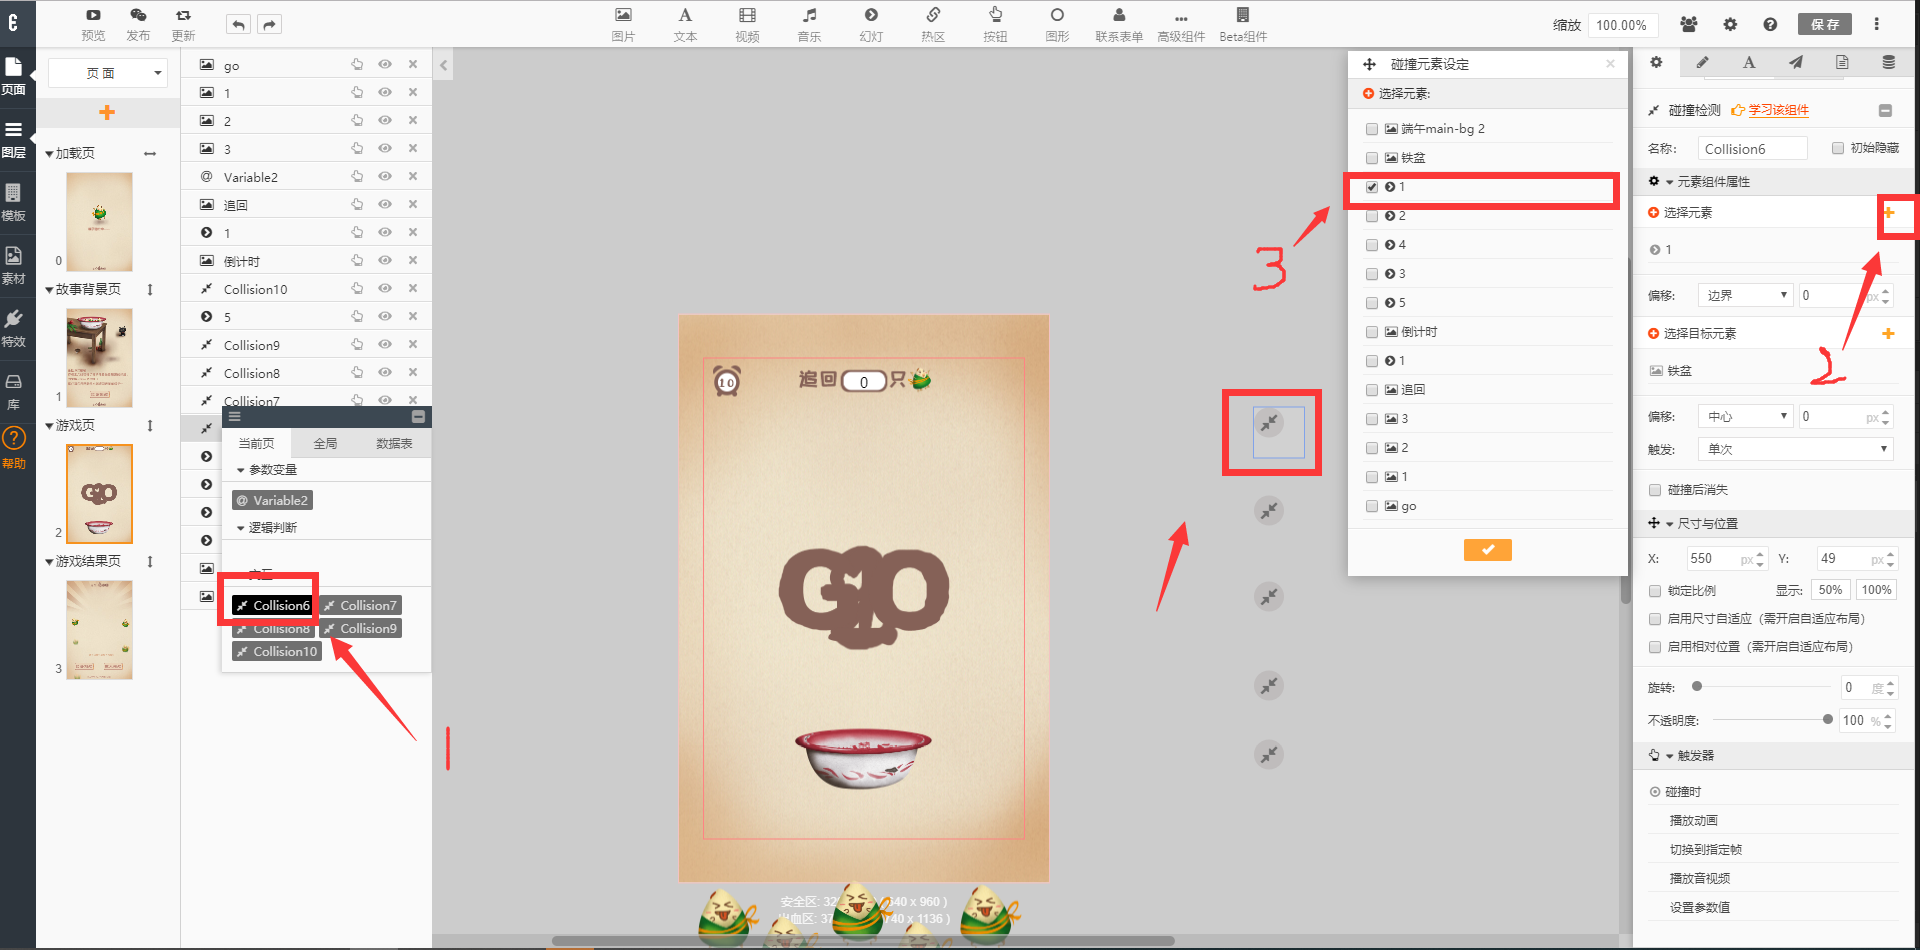Check the 倒计时 checkbox in element list
Image resolution: width=1920 pixels, height=950 pixels.
click(1372, 332)
